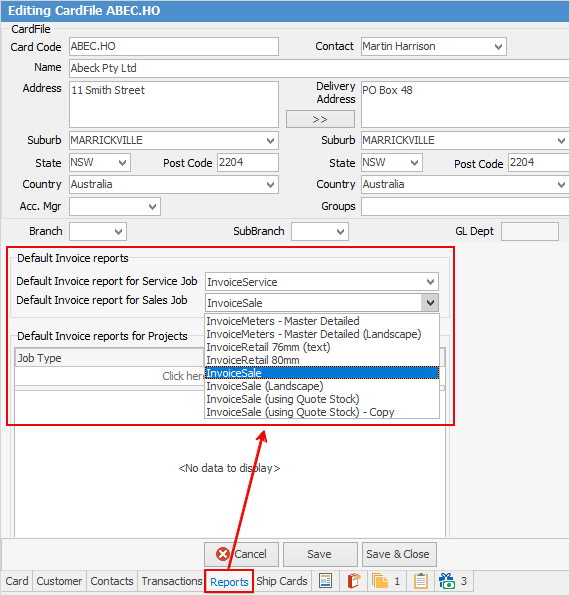This screenshot has height=596, width=570.
Task: Open Service Job invoice report dropdown
Action: [430, 282]
